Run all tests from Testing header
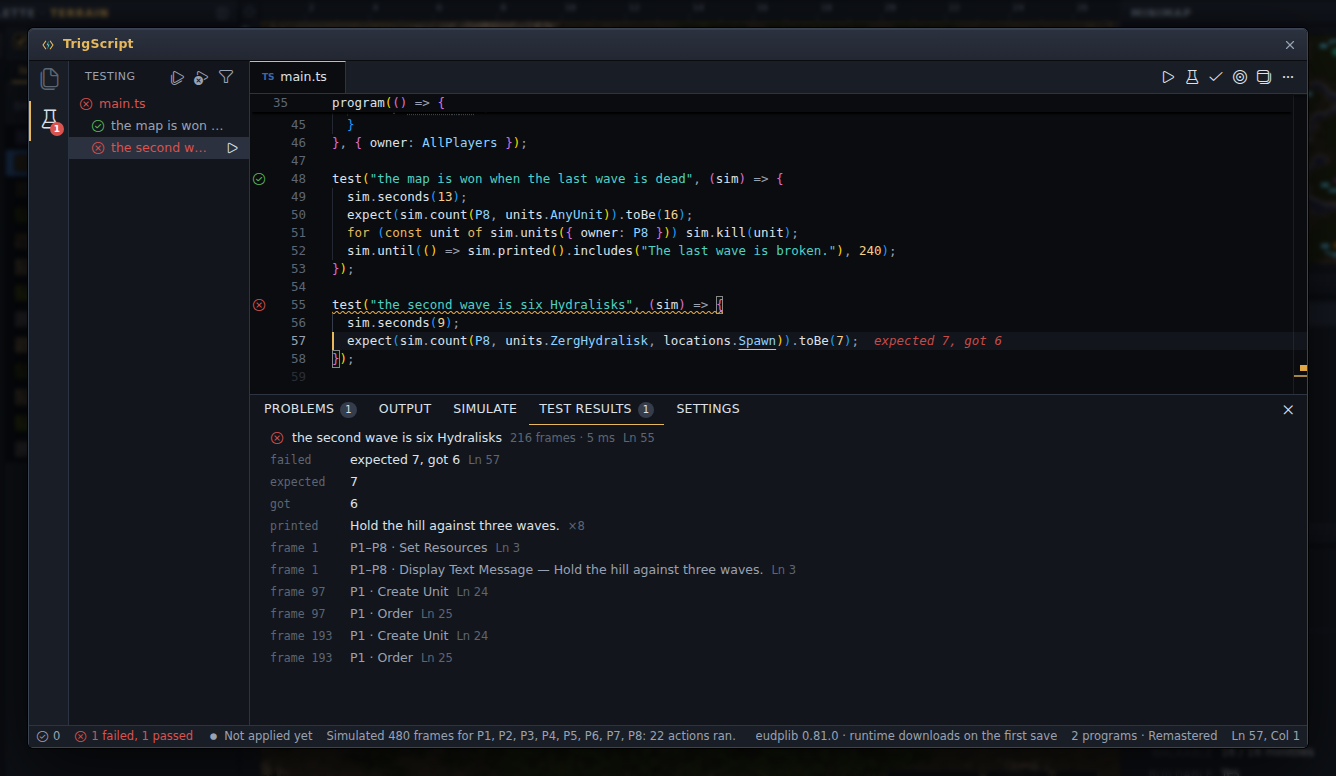The image size is (1336, 776). click(x=177, y=77)
